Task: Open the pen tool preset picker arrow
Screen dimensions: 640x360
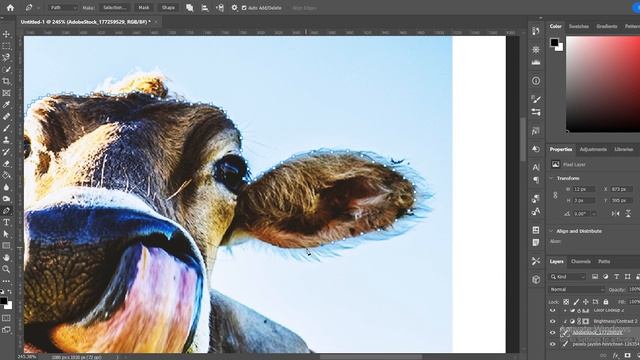Action: coord(38,8)
